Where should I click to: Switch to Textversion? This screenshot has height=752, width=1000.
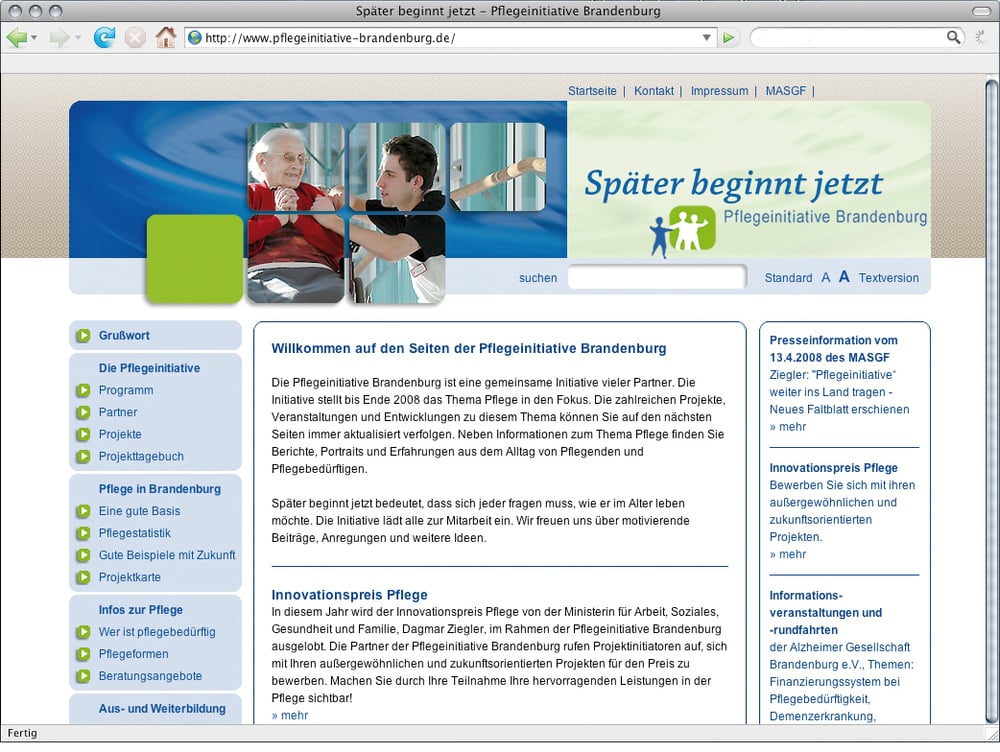(888, 277)
